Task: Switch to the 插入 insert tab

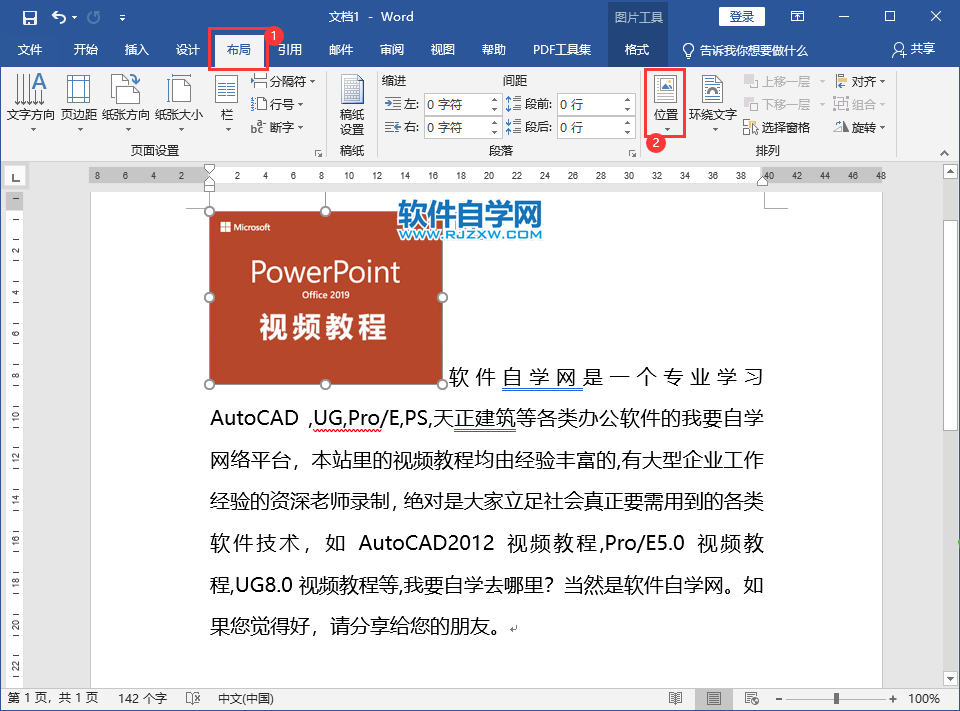Action: point(137,50)
